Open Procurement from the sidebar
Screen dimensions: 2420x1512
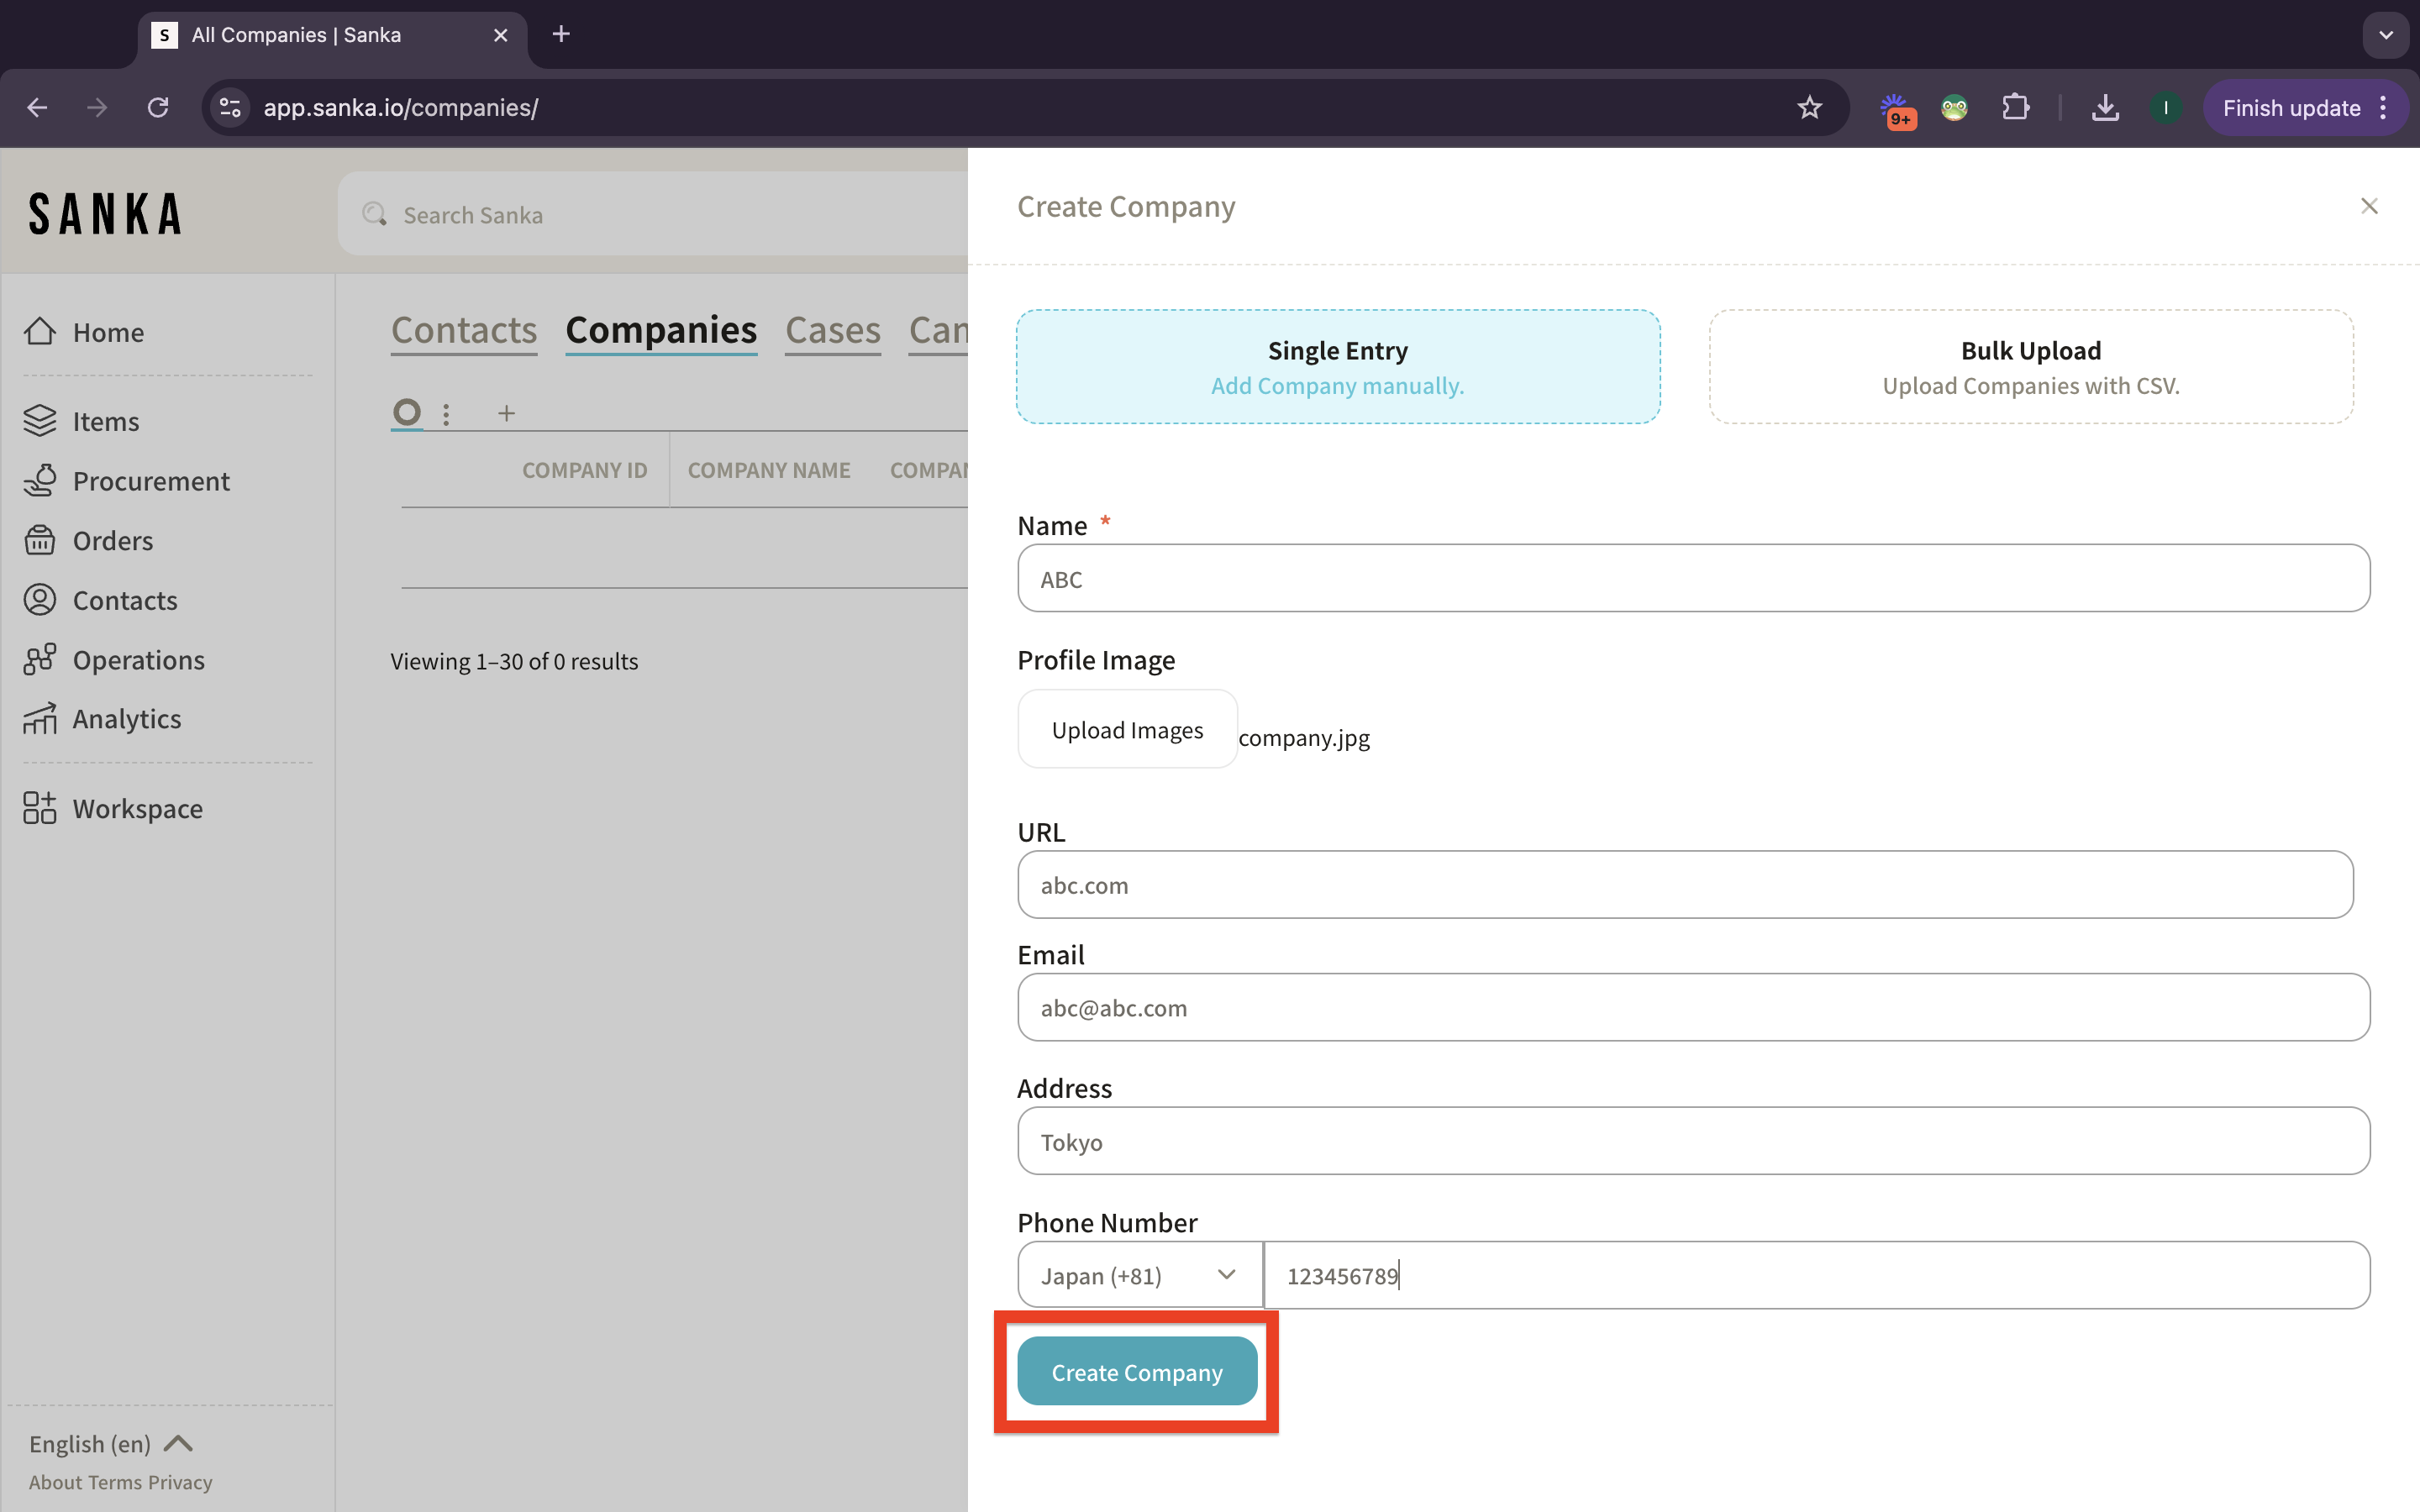tap(150, 481)
